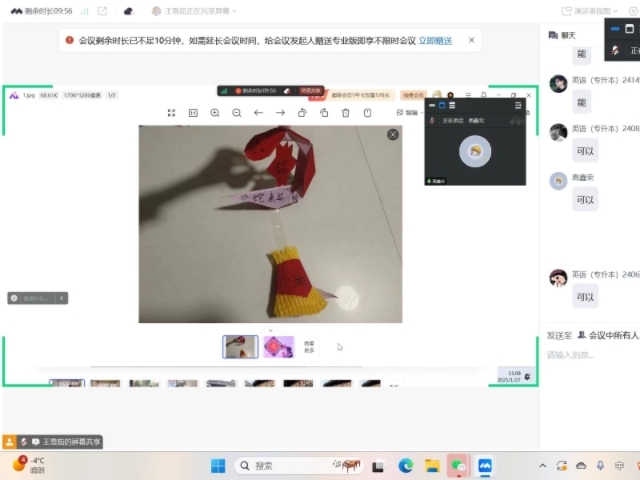This screenshot has height=480, width=640.
Task: Open WeChat from the taskbar
Action: click(x=458, y=466)
